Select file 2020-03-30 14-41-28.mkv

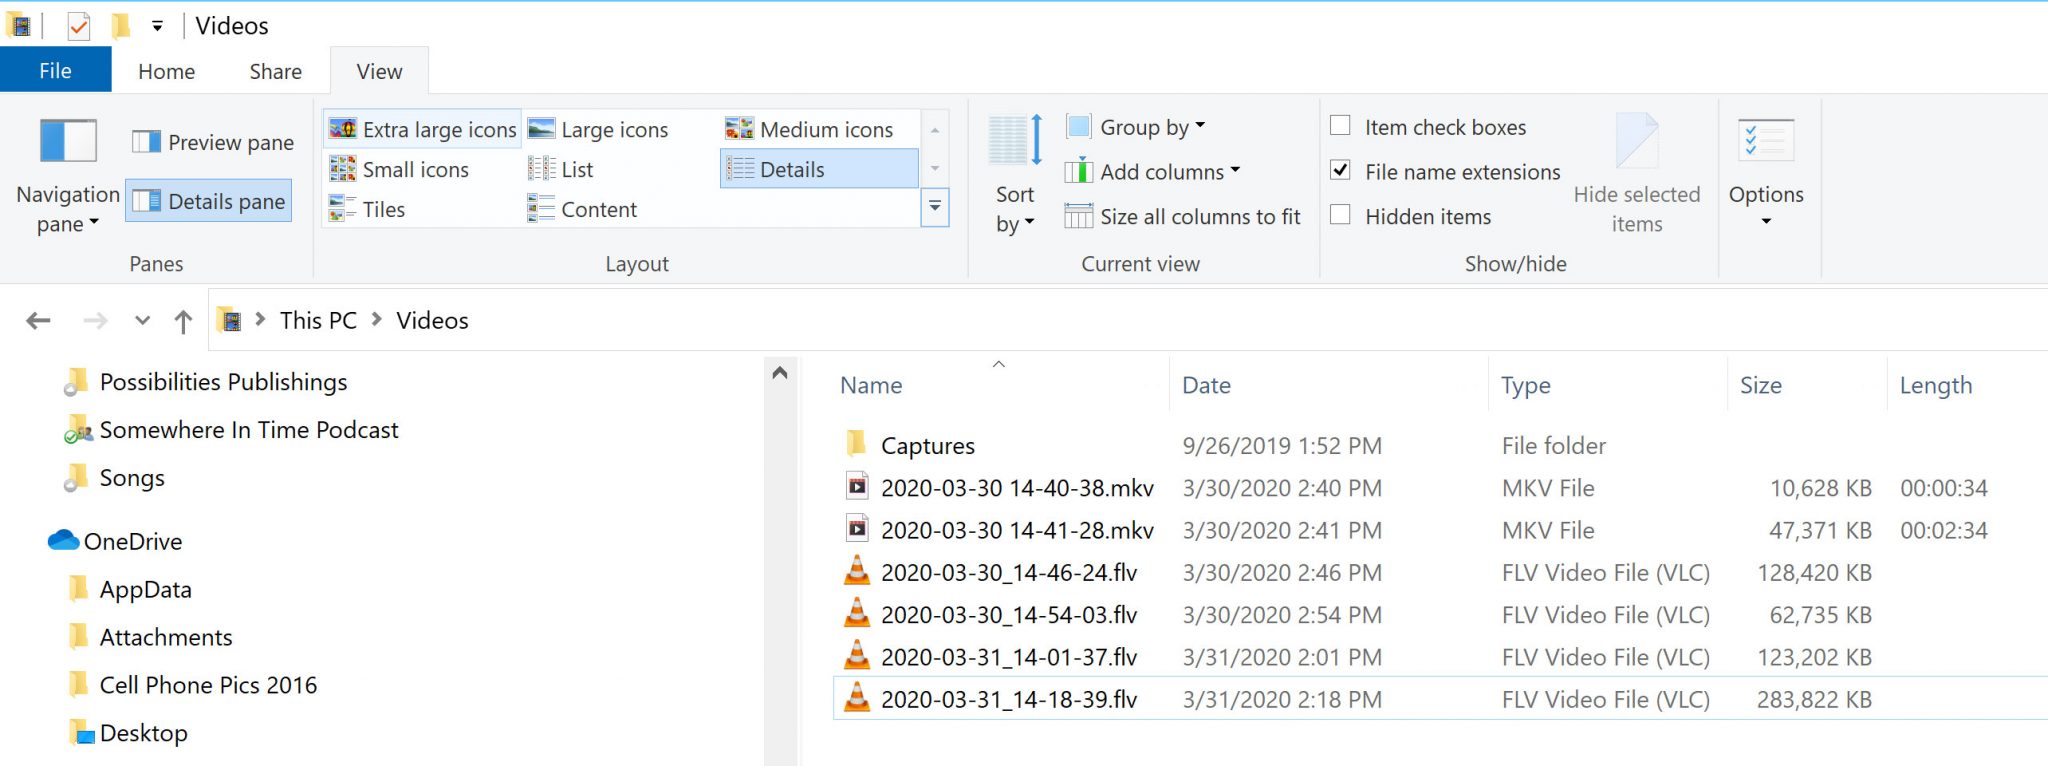pyautogui.click(x=1016, y=530)
